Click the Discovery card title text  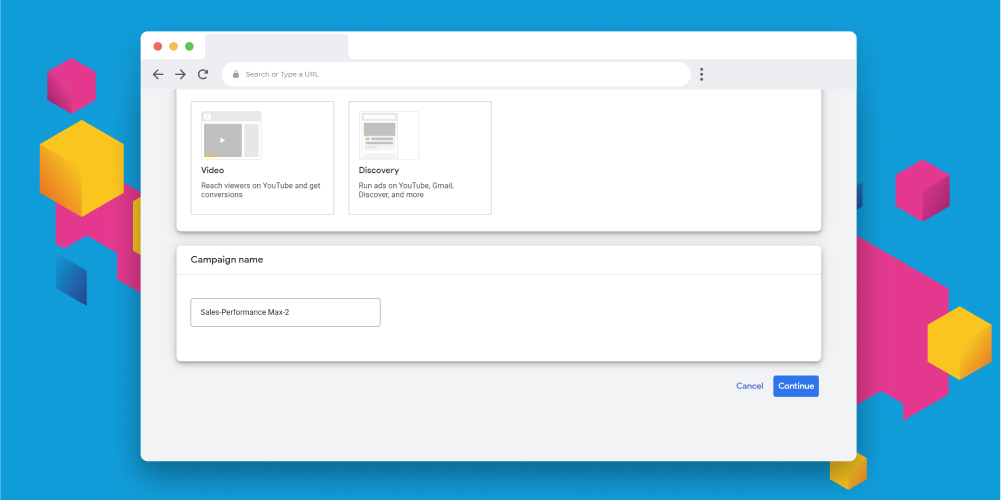tap(379, 170)
